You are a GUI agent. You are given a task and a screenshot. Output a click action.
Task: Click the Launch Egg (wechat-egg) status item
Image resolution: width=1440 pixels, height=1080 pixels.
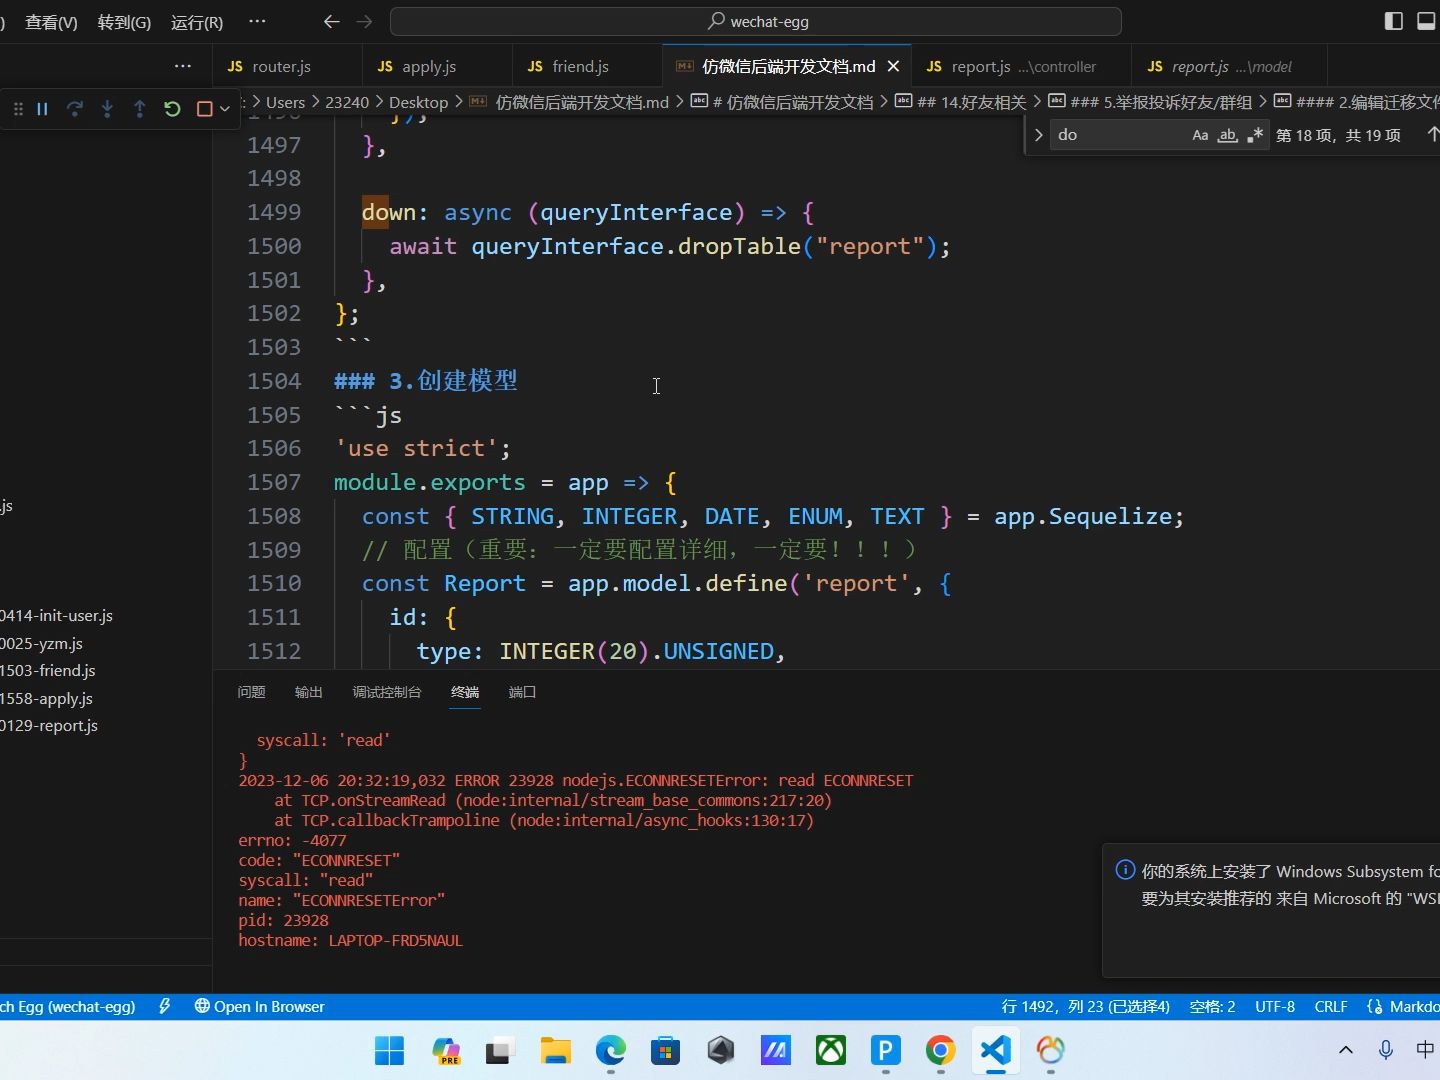(x=68, y=1007)
